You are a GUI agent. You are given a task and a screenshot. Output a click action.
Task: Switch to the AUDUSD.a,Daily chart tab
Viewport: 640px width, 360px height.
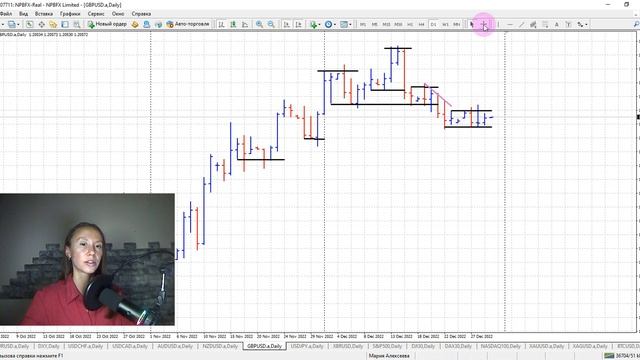point(175,346)
